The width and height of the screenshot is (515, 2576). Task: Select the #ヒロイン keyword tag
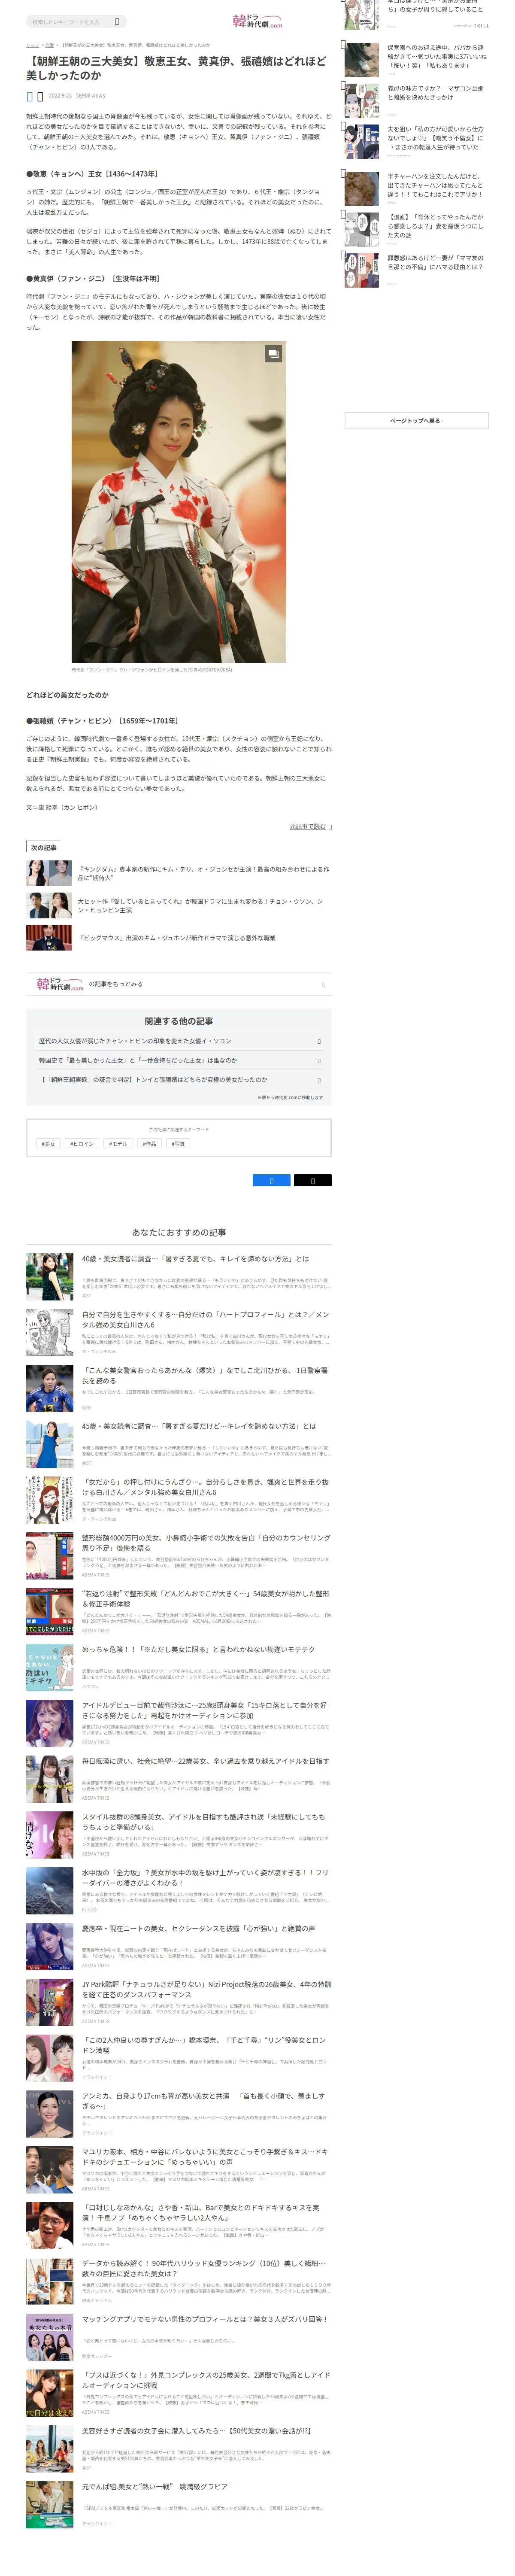coord(81,1143)
